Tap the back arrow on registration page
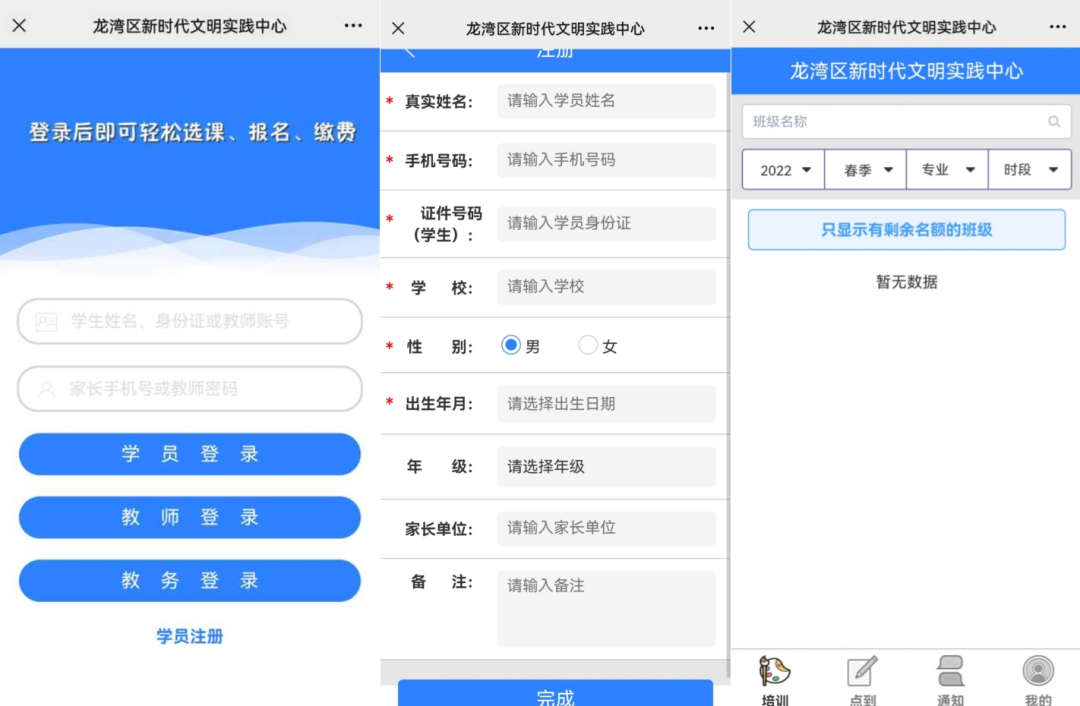1080x706 pixels. (409, 52)
